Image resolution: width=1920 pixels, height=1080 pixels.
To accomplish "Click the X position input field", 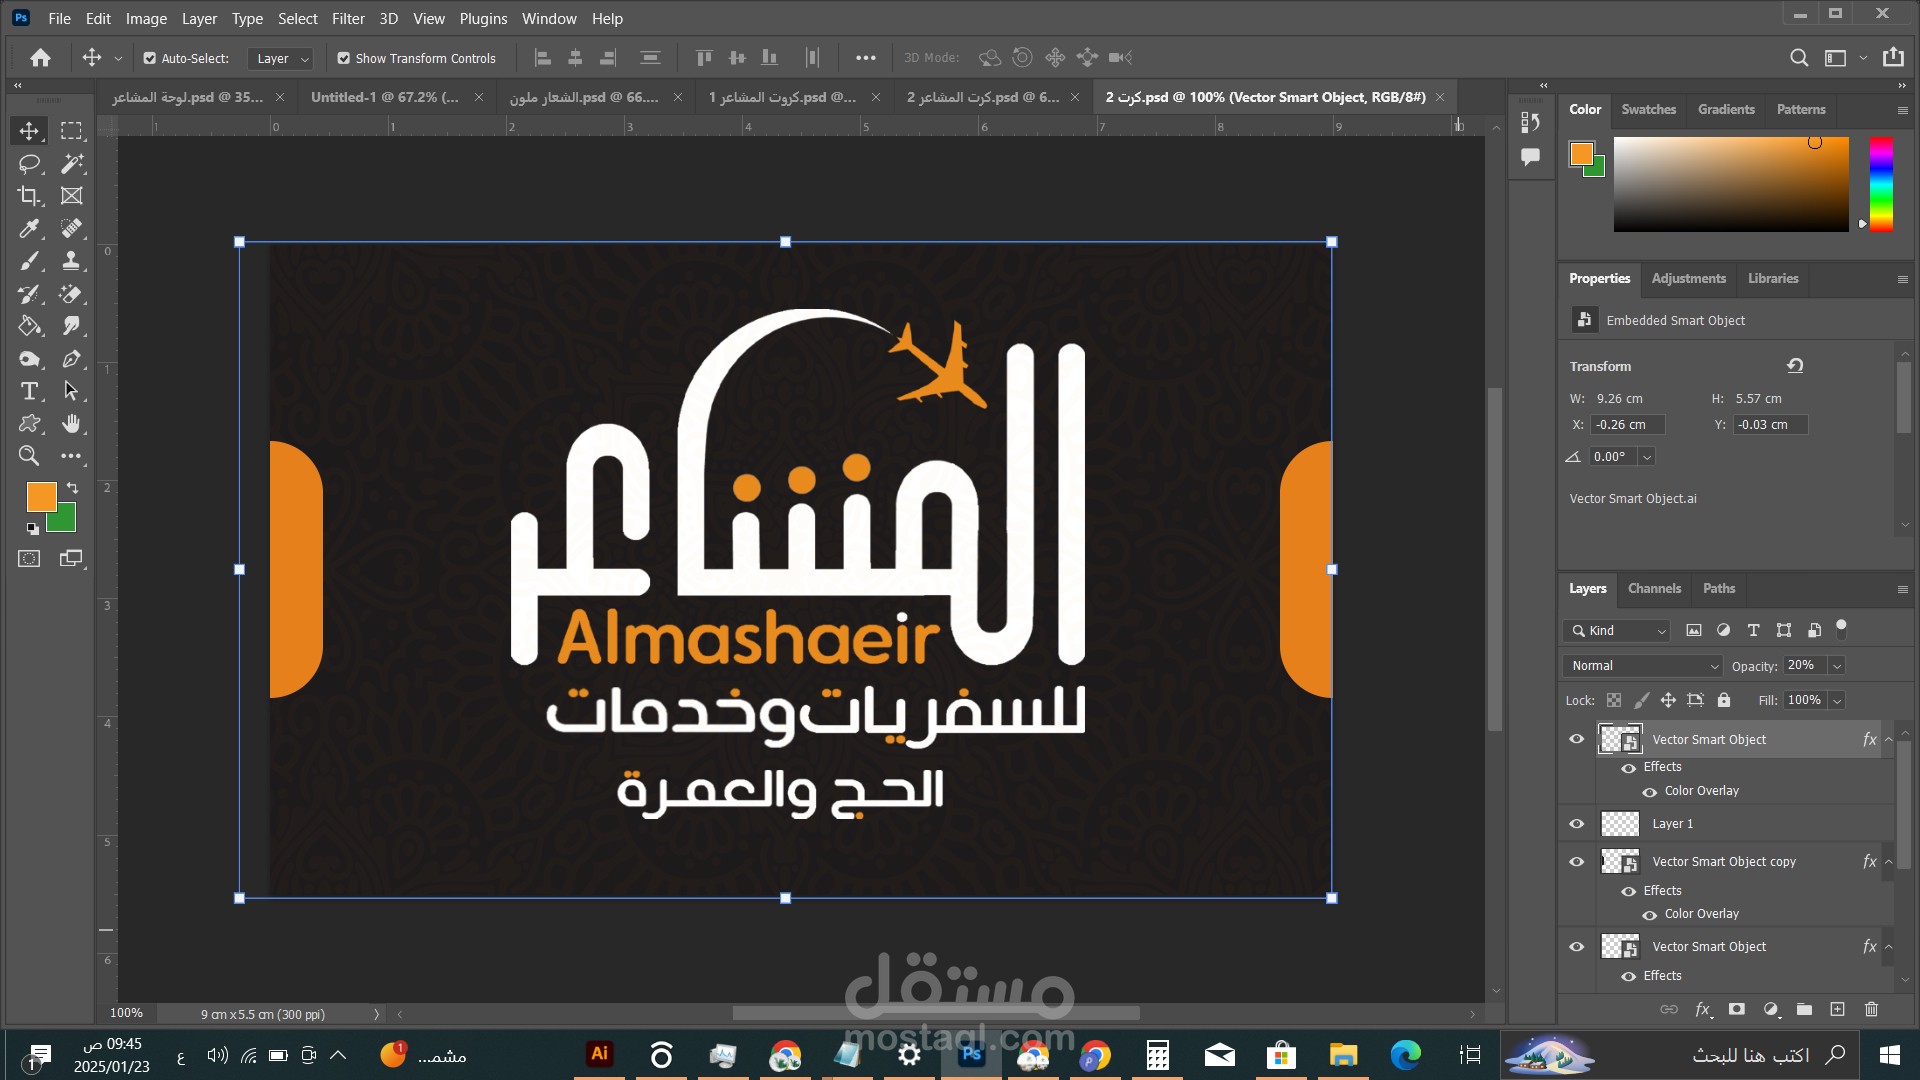I will (x=1627, y=425).
